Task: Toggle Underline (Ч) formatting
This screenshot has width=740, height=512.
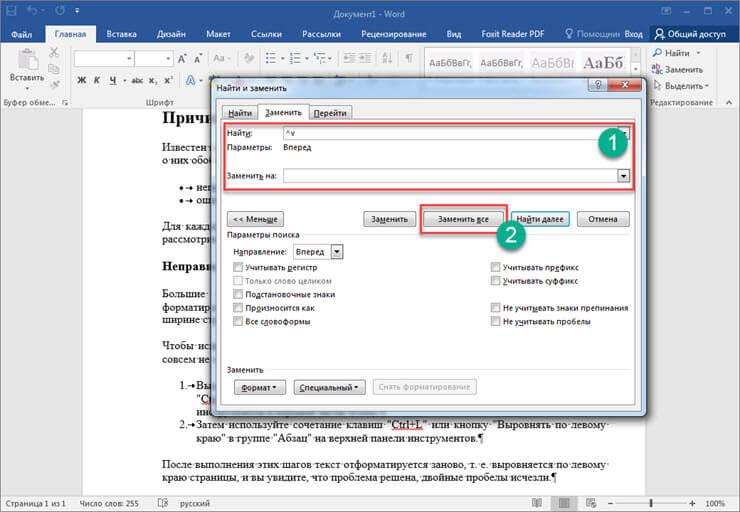Action: 113,80
